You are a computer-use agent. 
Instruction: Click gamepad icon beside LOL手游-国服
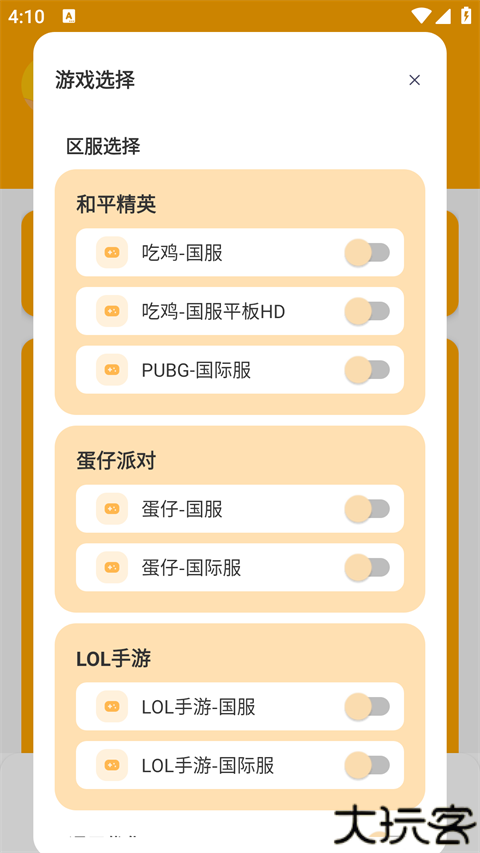(x=112, y=706)
